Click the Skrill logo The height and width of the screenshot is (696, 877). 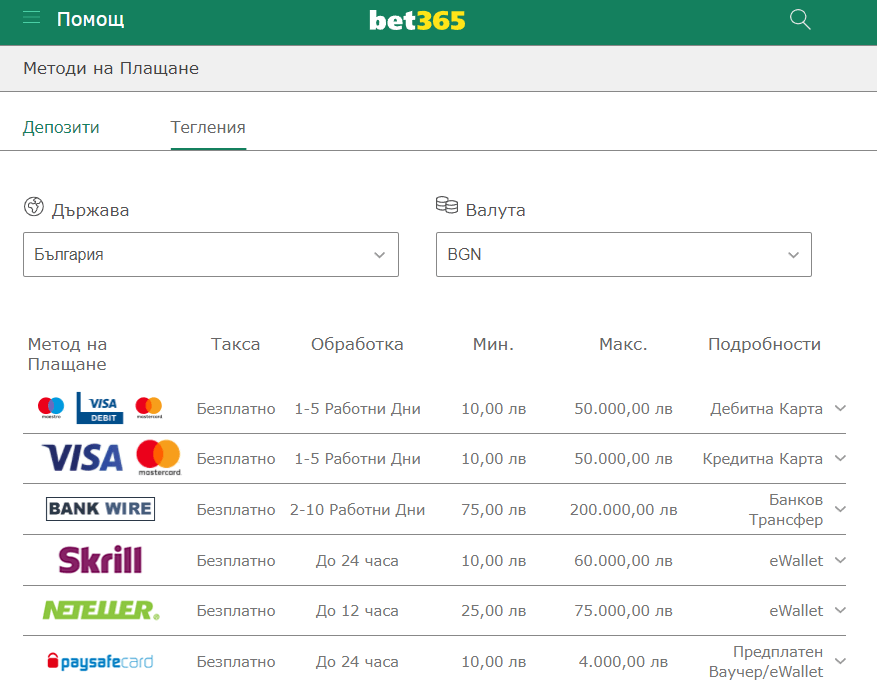100,559
